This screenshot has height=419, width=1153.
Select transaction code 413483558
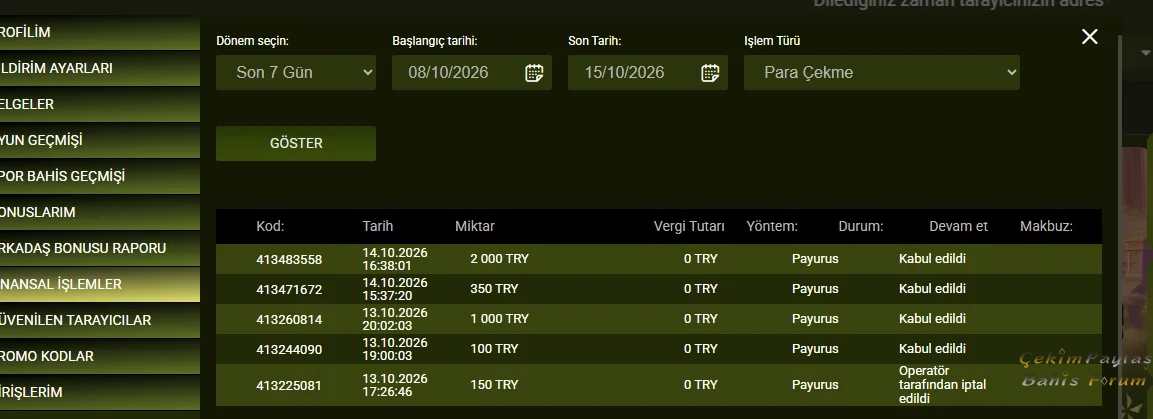(x=289, y=259)
